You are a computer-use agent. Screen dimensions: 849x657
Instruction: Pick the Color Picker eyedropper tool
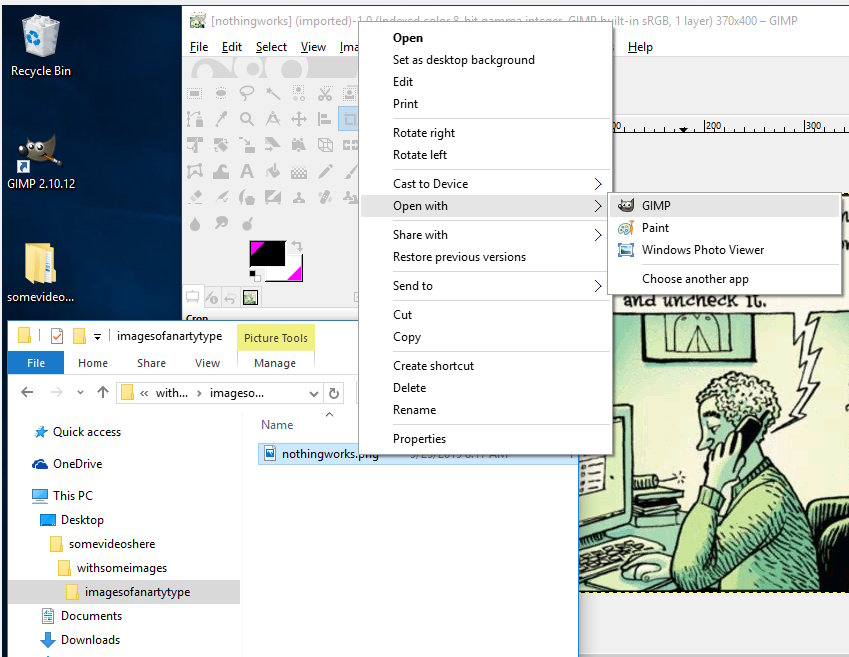[x=221, y=119]
